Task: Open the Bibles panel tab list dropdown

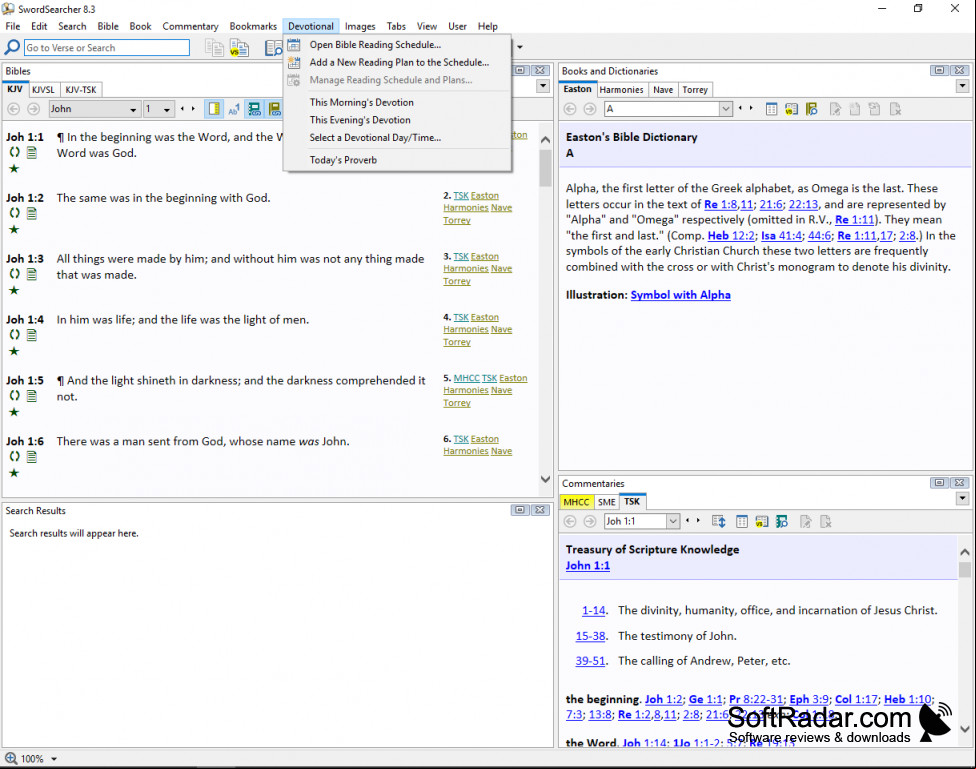Action: (x=543, y=86)
